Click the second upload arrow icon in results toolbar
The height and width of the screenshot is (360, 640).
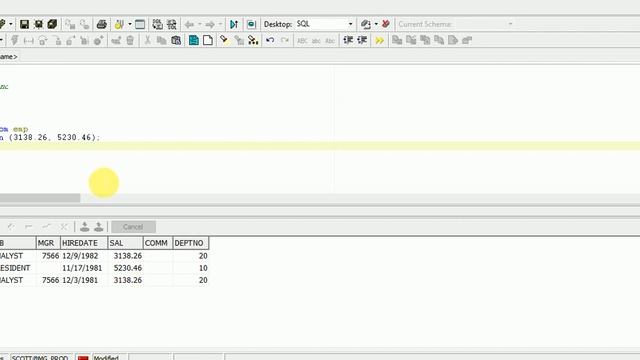[x=99, y=227]
